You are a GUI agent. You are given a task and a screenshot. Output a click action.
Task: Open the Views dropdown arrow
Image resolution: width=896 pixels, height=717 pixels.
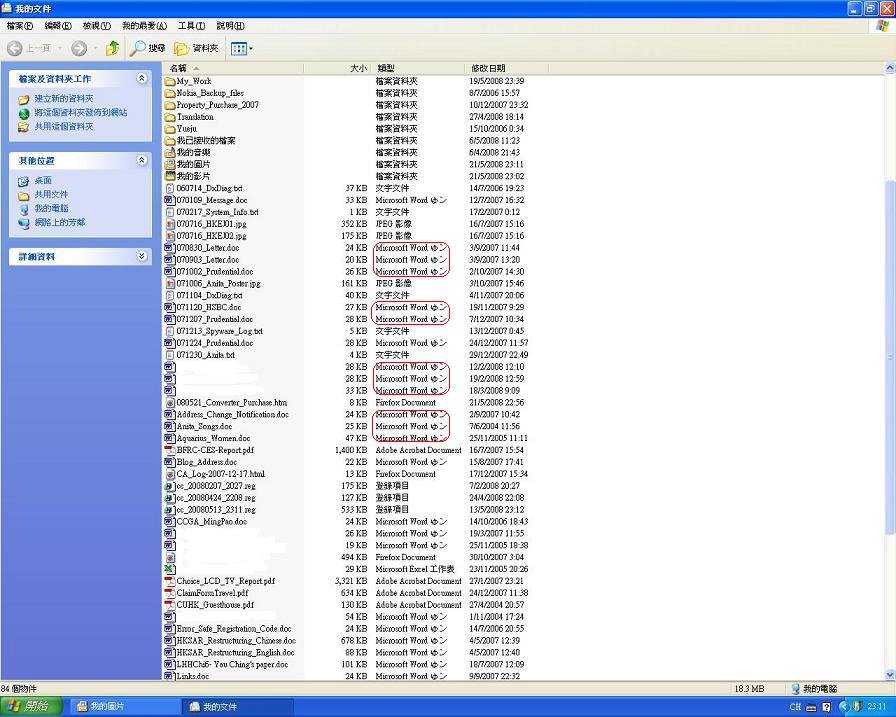251,49
